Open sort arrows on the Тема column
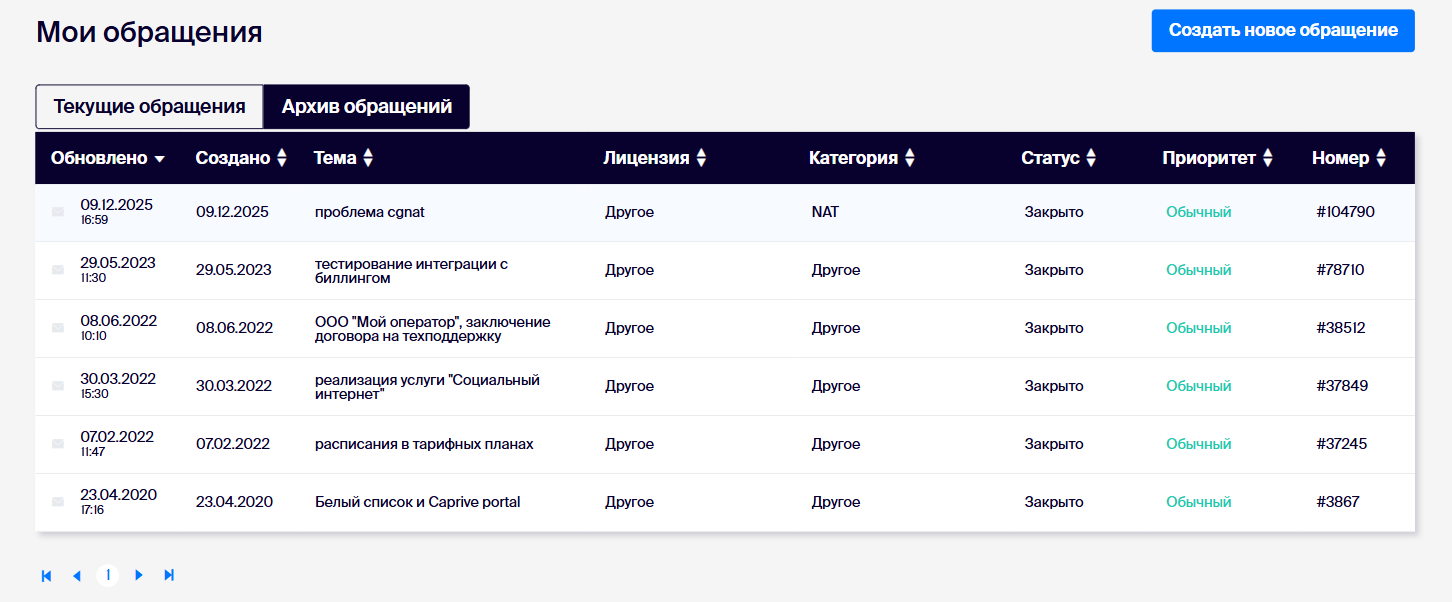 (x=370, y=157)
